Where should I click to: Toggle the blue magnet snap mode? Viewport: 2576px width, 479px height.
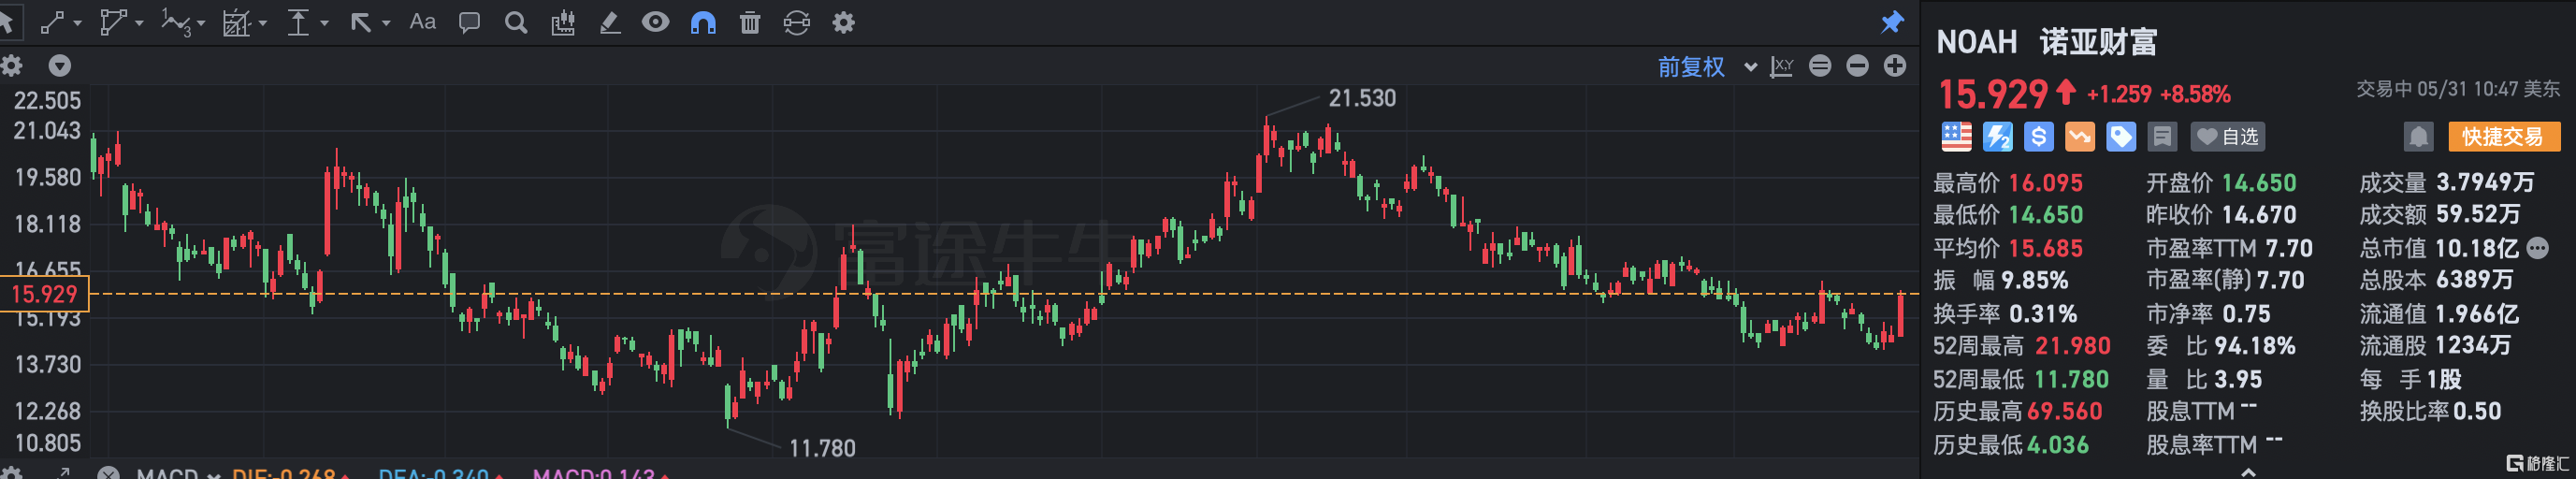pos(703,22)
